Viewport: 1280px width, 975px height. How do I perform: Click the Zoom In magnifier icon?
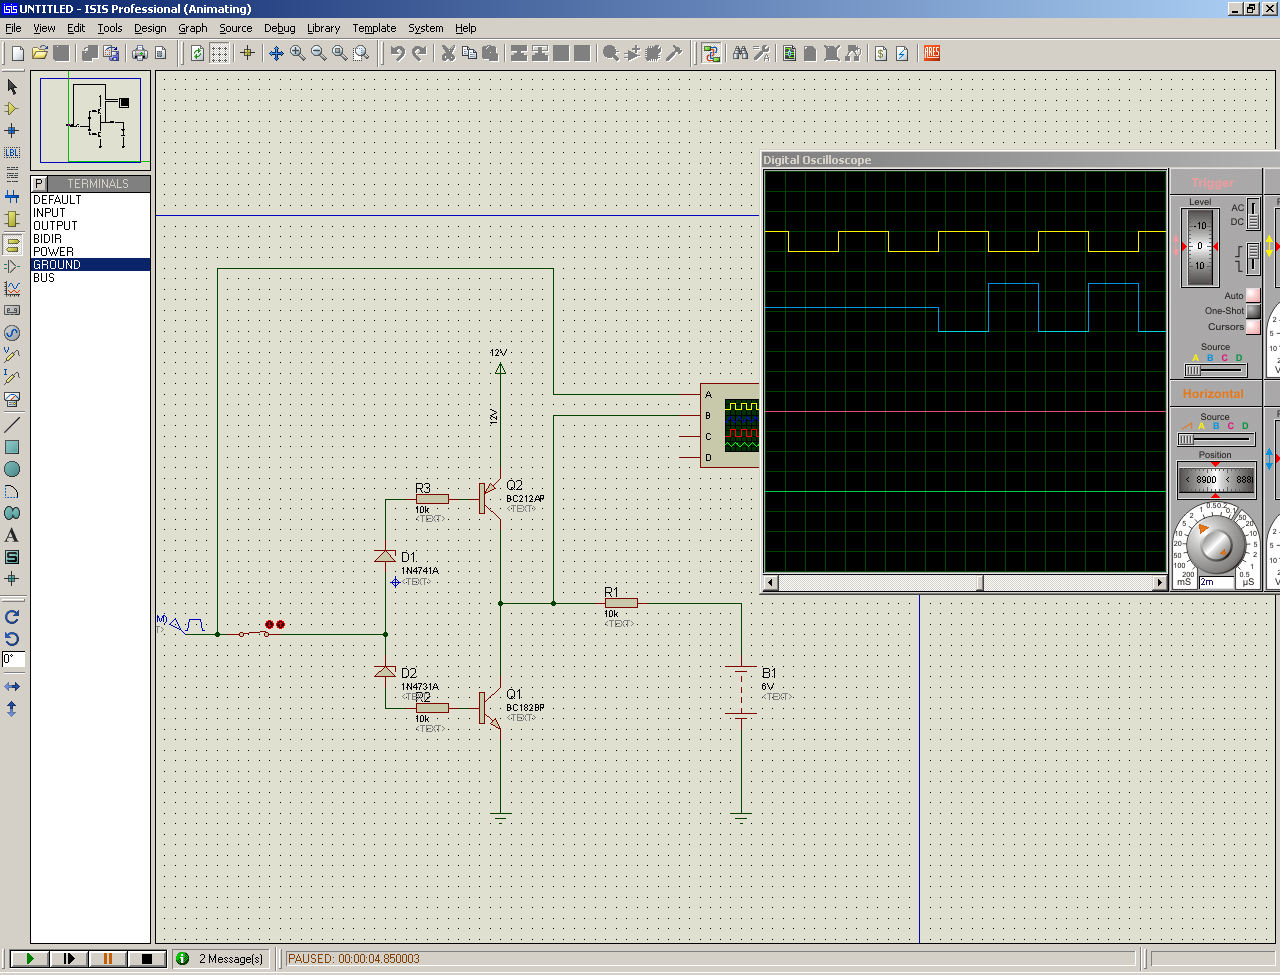tap(298, 53)
